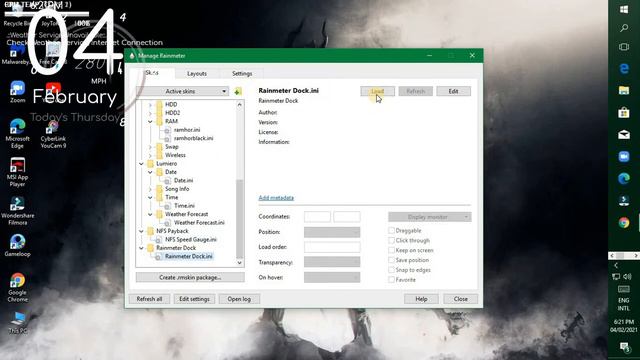Click the first Coordinates input field
Image resolution: width=640 pixels, height=360 pixels.
pos(317,217)
